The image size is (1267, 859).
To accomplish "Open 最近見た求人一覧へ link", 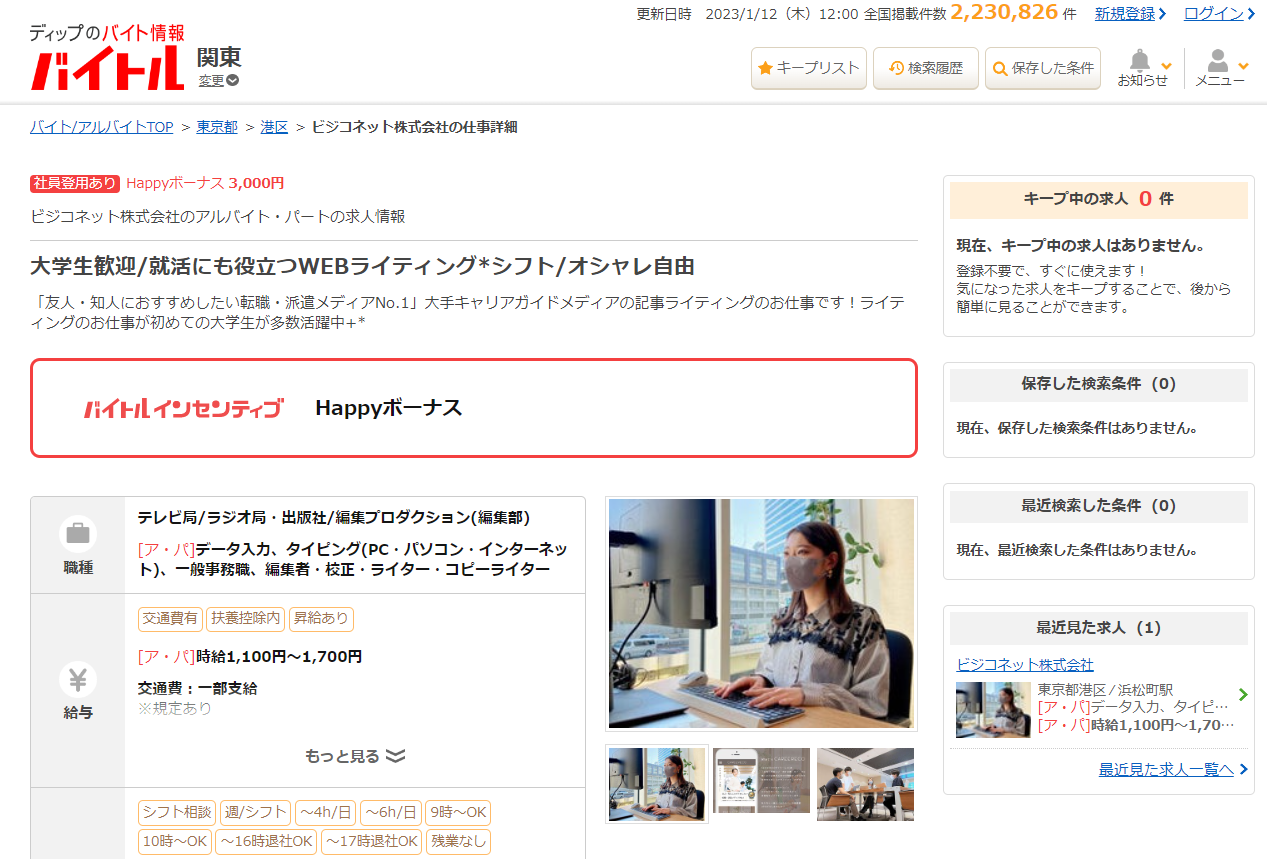I will pos(1166,769).
